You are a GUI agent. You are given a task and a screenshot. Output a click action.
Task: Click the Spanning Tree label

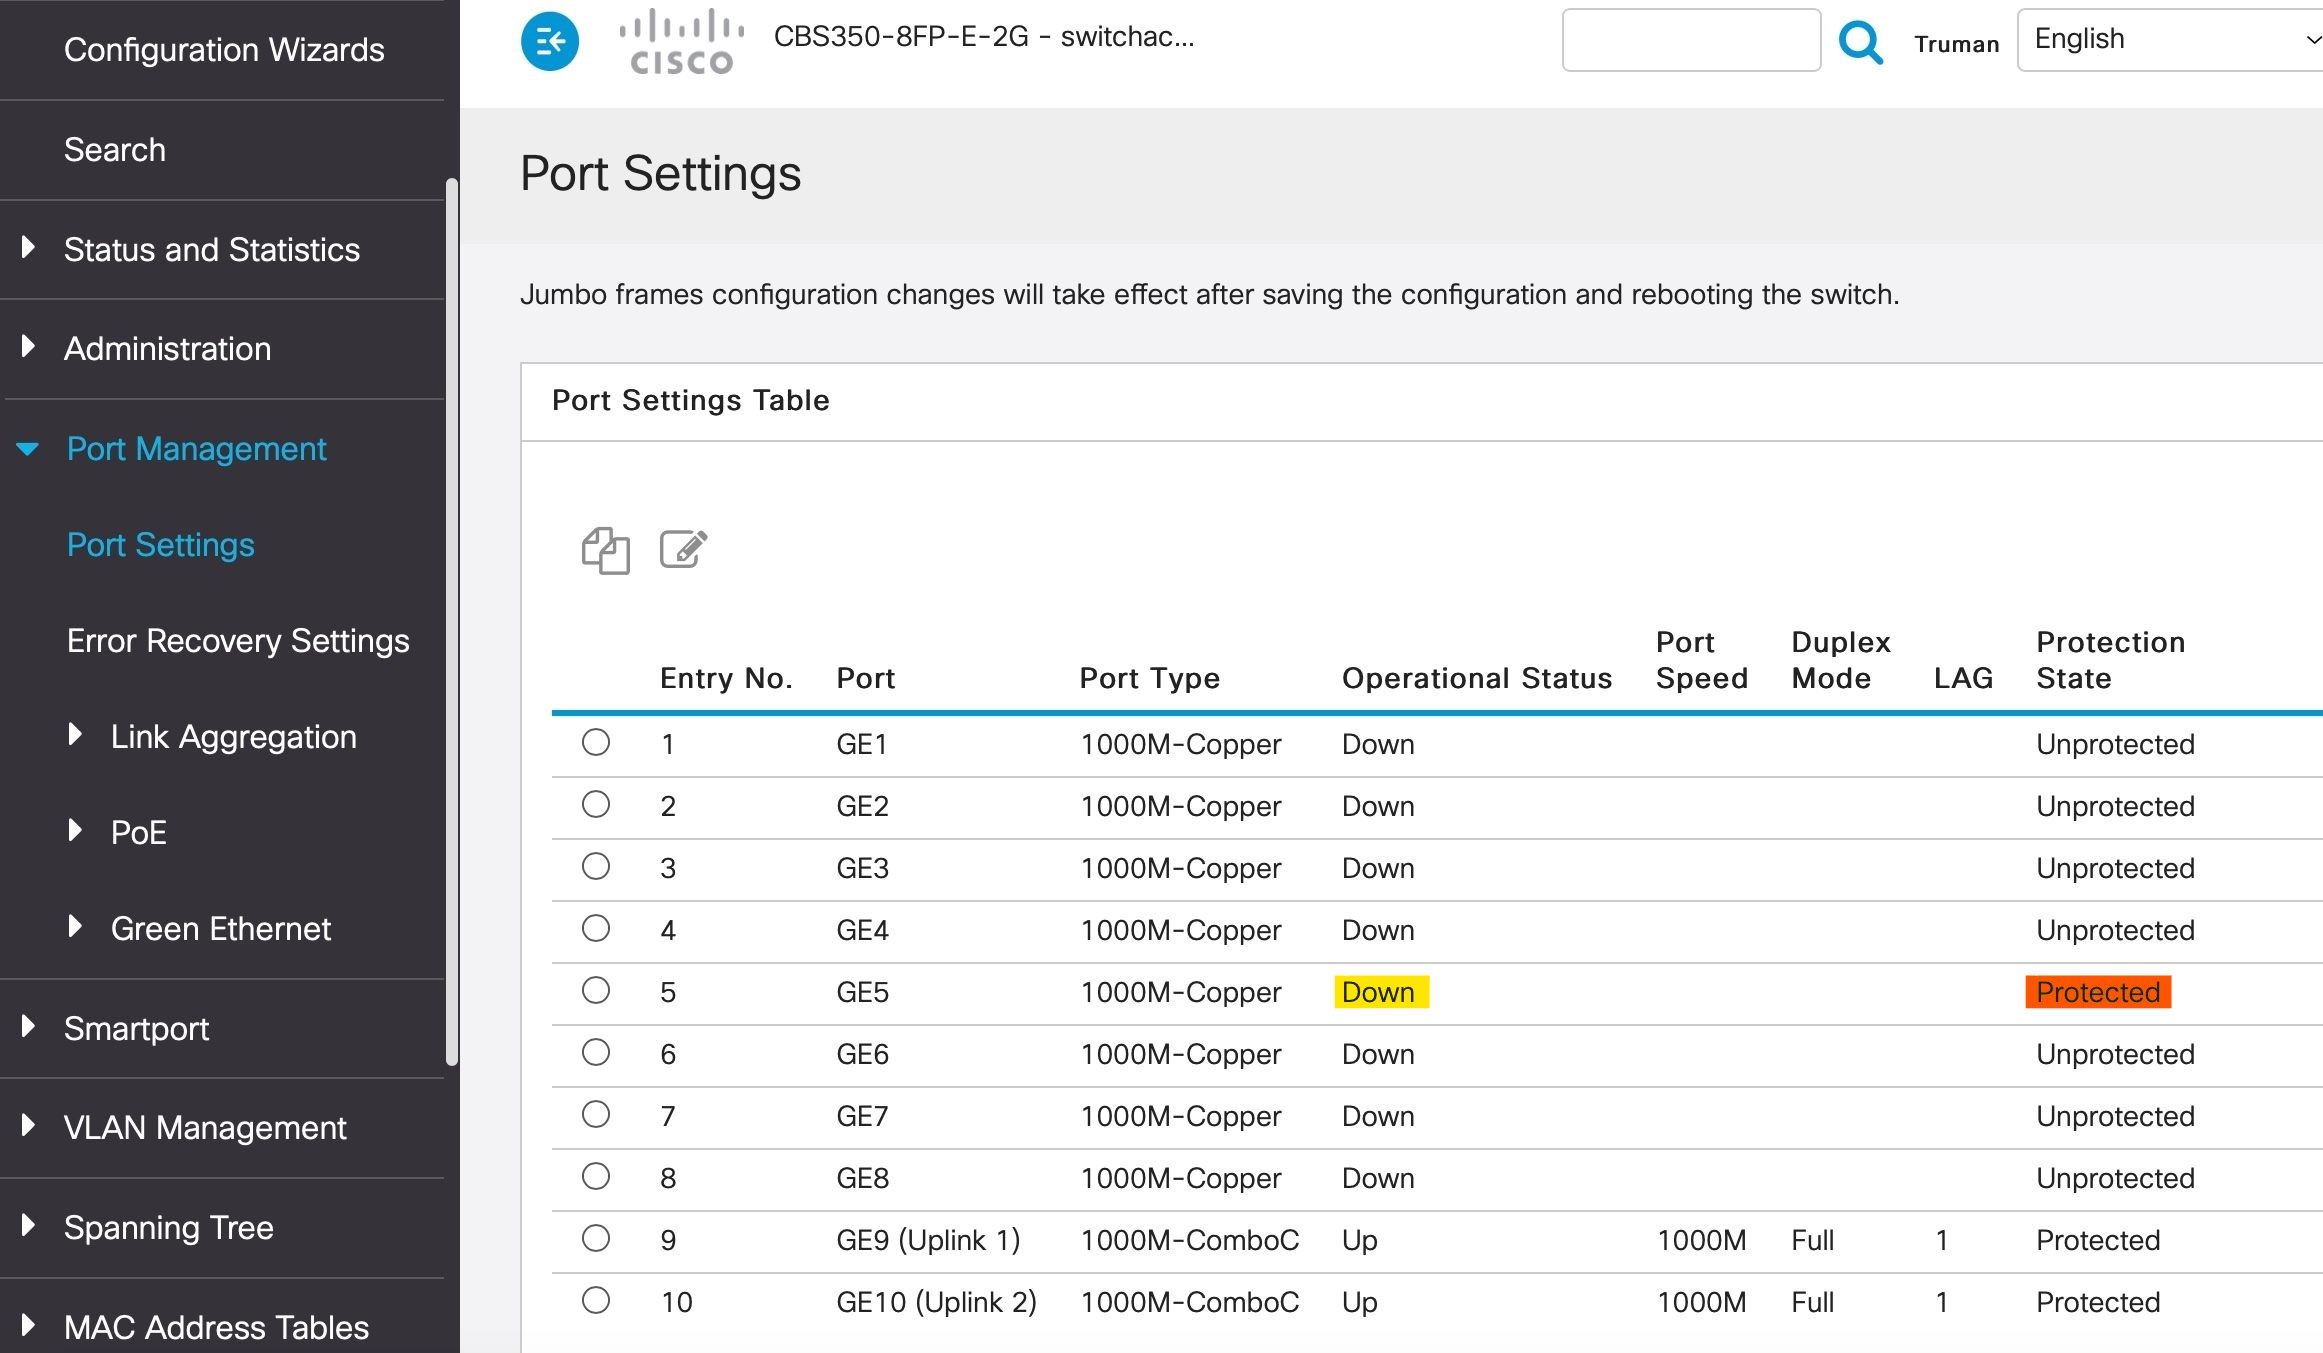point(169,1228)
